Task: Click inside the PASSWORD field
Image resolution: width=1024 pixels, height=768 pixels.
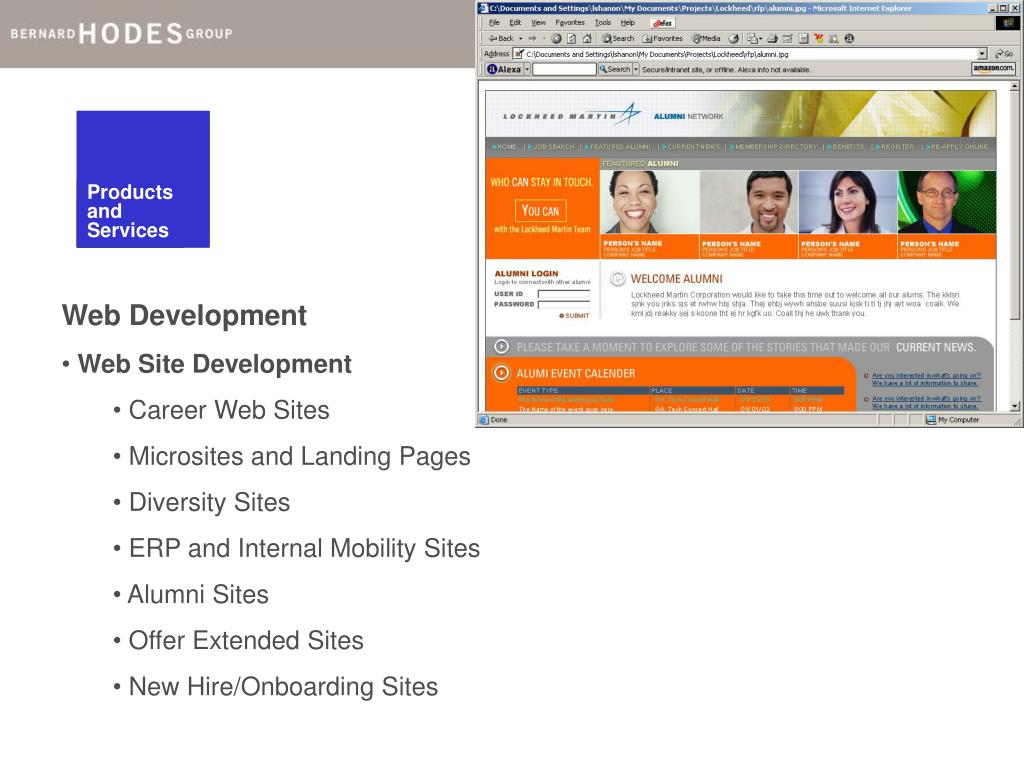Action: [x=564, y=304]
